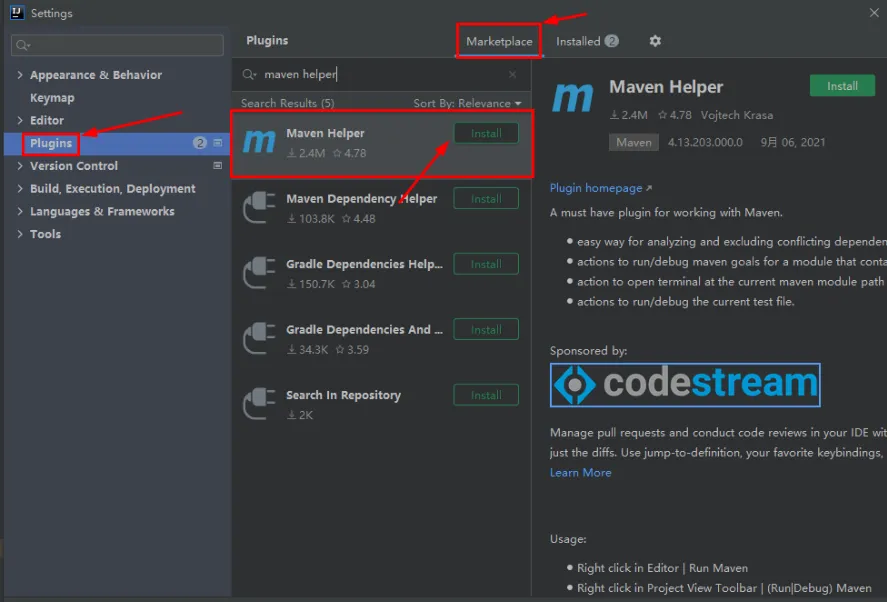Screen dimensions: 887x602
Task: Click the Search In Repository plug icon
Action: [x=259, y=403]
